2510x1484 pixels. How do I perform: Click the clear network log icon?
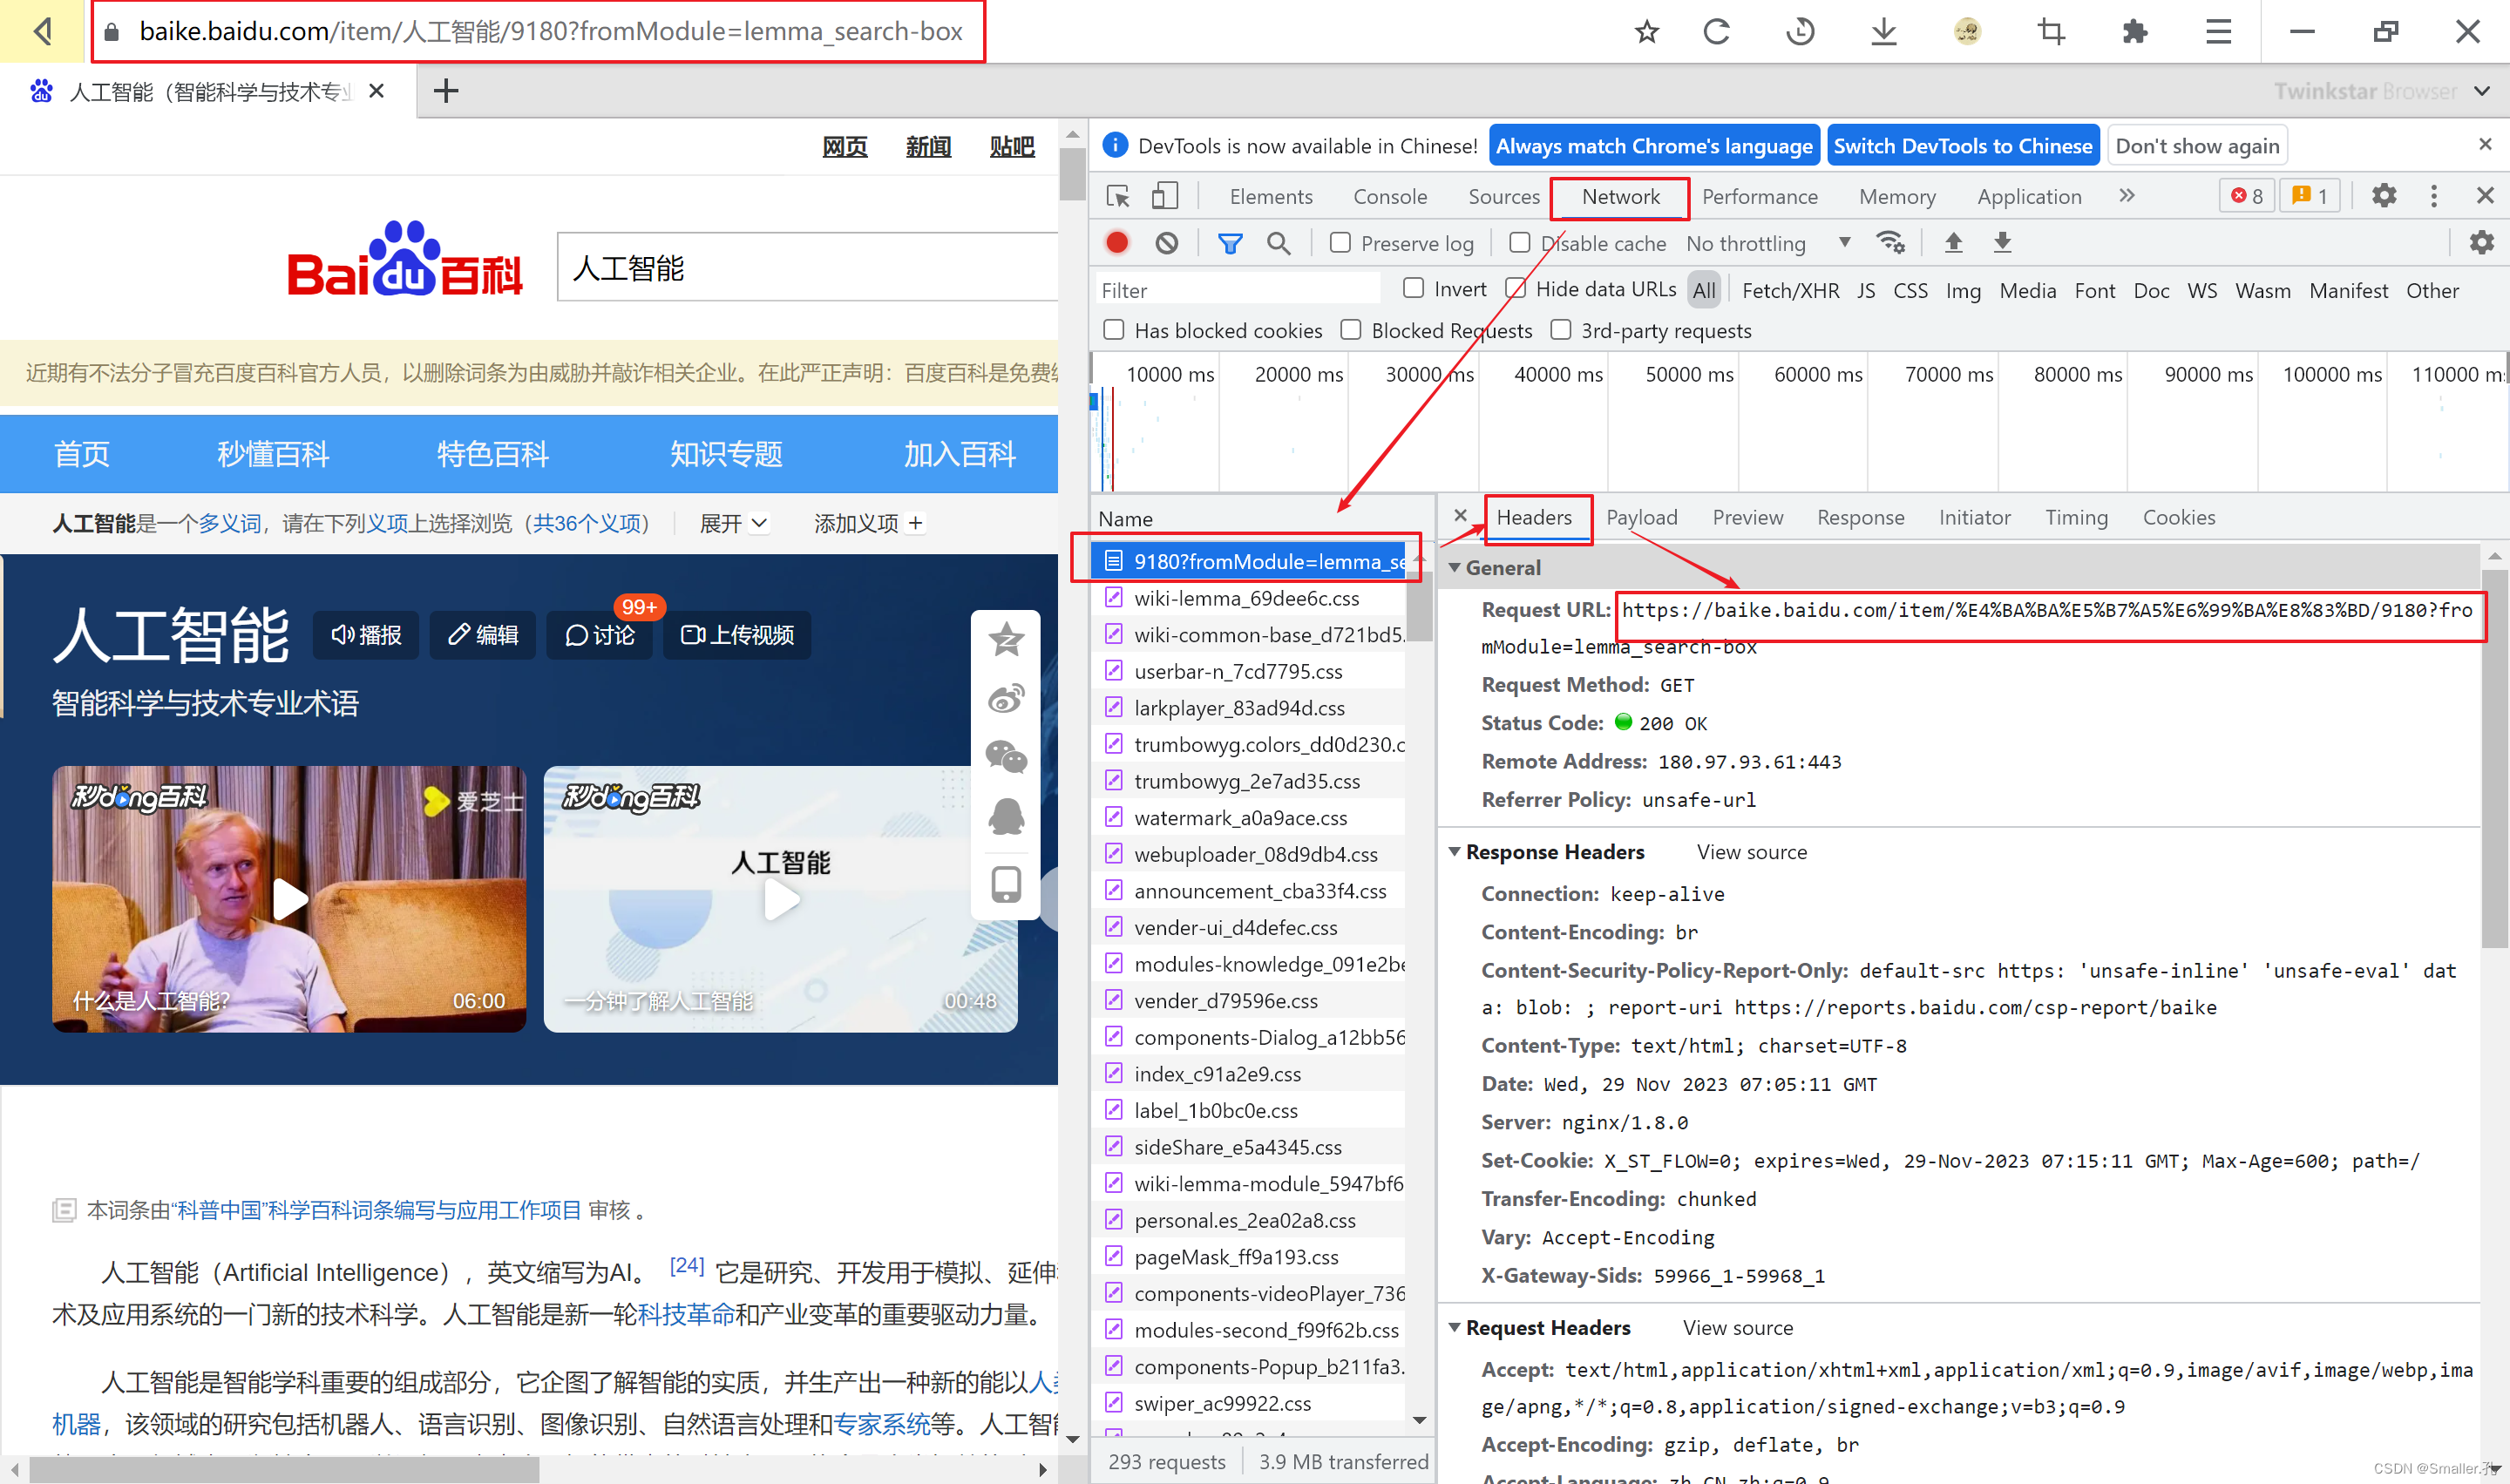point(1166,242)
